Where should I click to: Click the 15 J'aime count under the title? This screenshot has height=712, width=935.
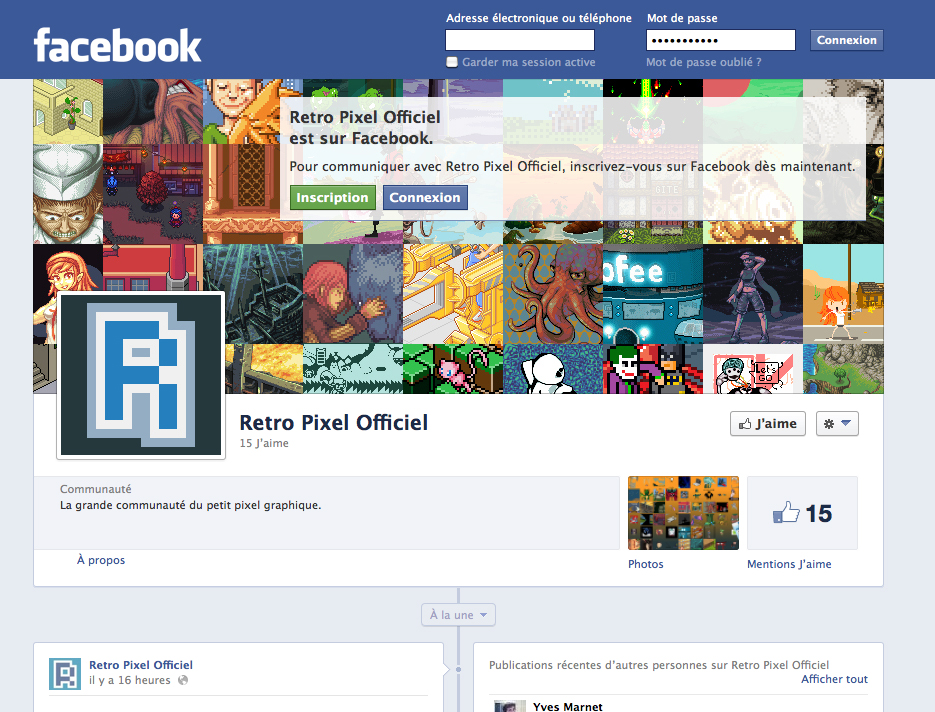(264, 443)
